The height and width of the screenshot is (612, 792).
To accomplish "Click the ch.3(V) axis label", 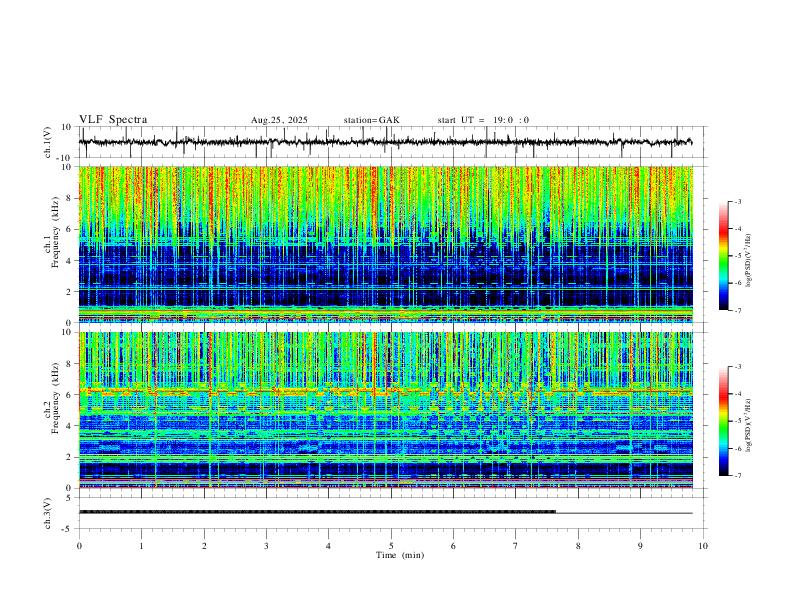I will [48, 513].
